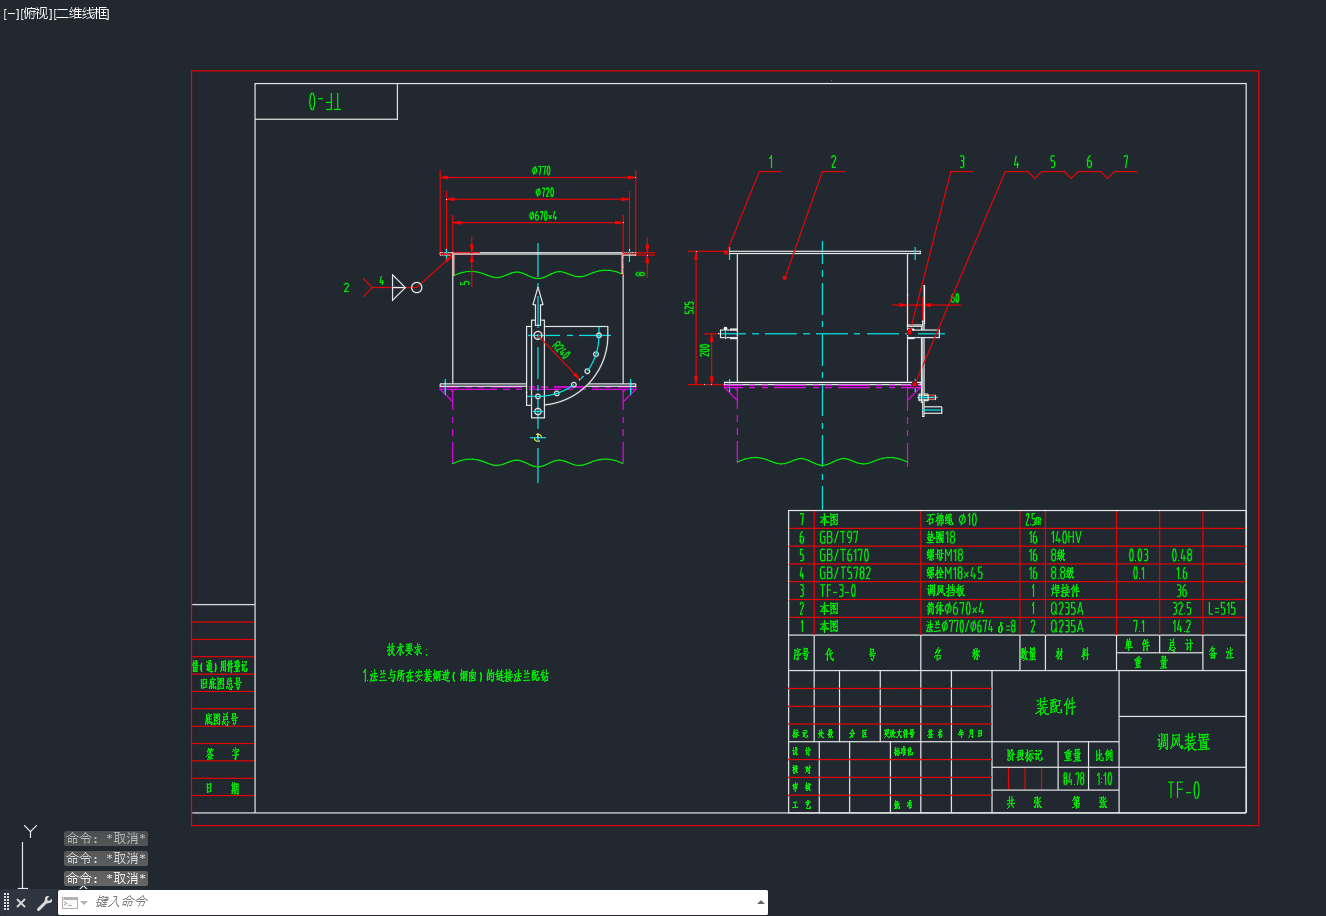This screenshot has height=916, width=1326.
Task: Select the weight value 84.78
Action: pyautogui.click(x=1073, y=778)
